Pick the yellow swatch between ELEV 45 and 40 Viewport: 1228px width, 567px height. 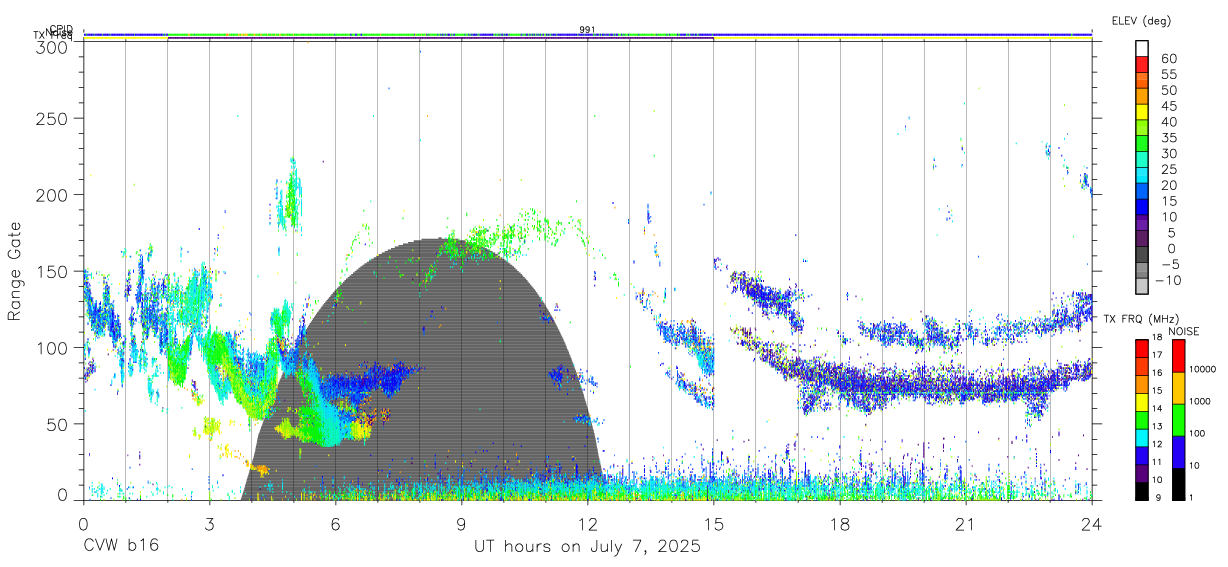tap(1142, 112)
